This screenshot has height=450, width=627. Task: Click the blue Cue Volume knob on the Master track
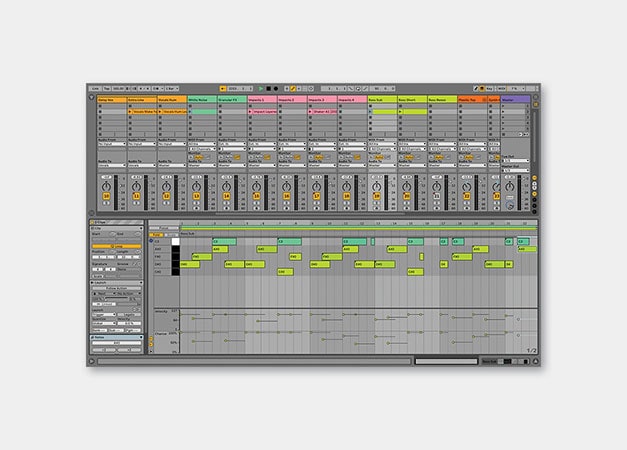[510, 205]
